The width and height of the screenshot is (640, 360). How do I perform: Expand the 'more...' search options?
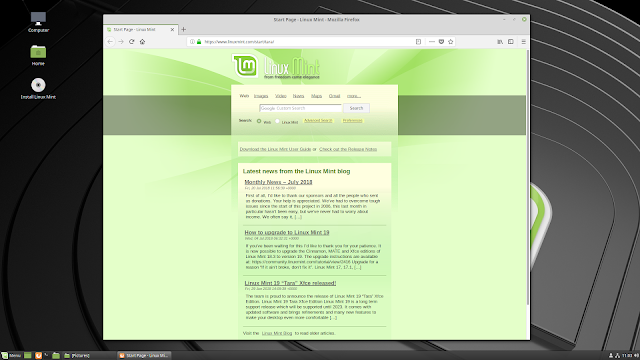pos(354,96)
